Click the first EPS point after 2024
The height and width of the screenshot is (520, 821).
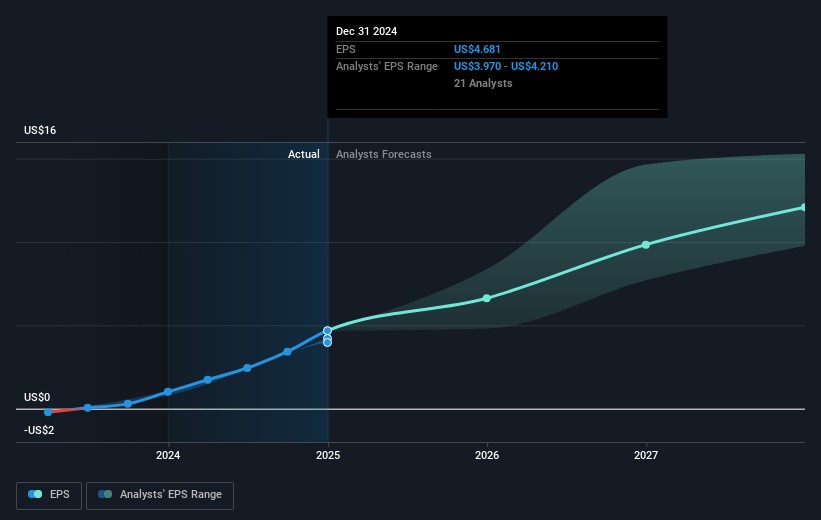pyautogui.click(x=208, y=380)
